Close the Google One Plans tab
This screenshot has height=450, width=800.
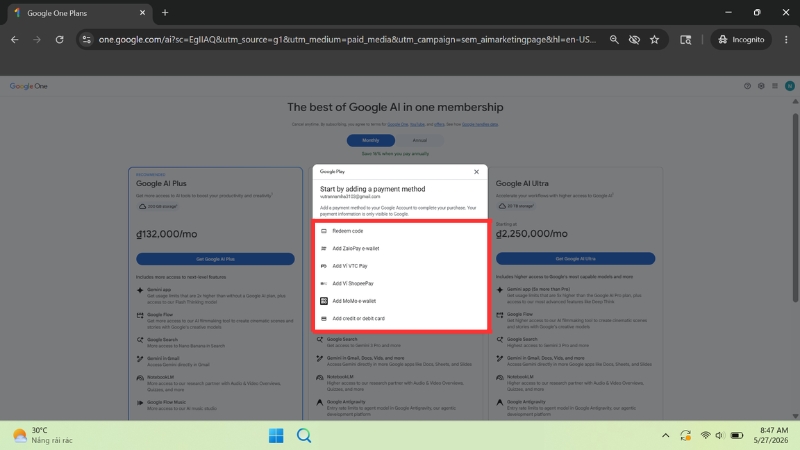[x=142, y=13]
